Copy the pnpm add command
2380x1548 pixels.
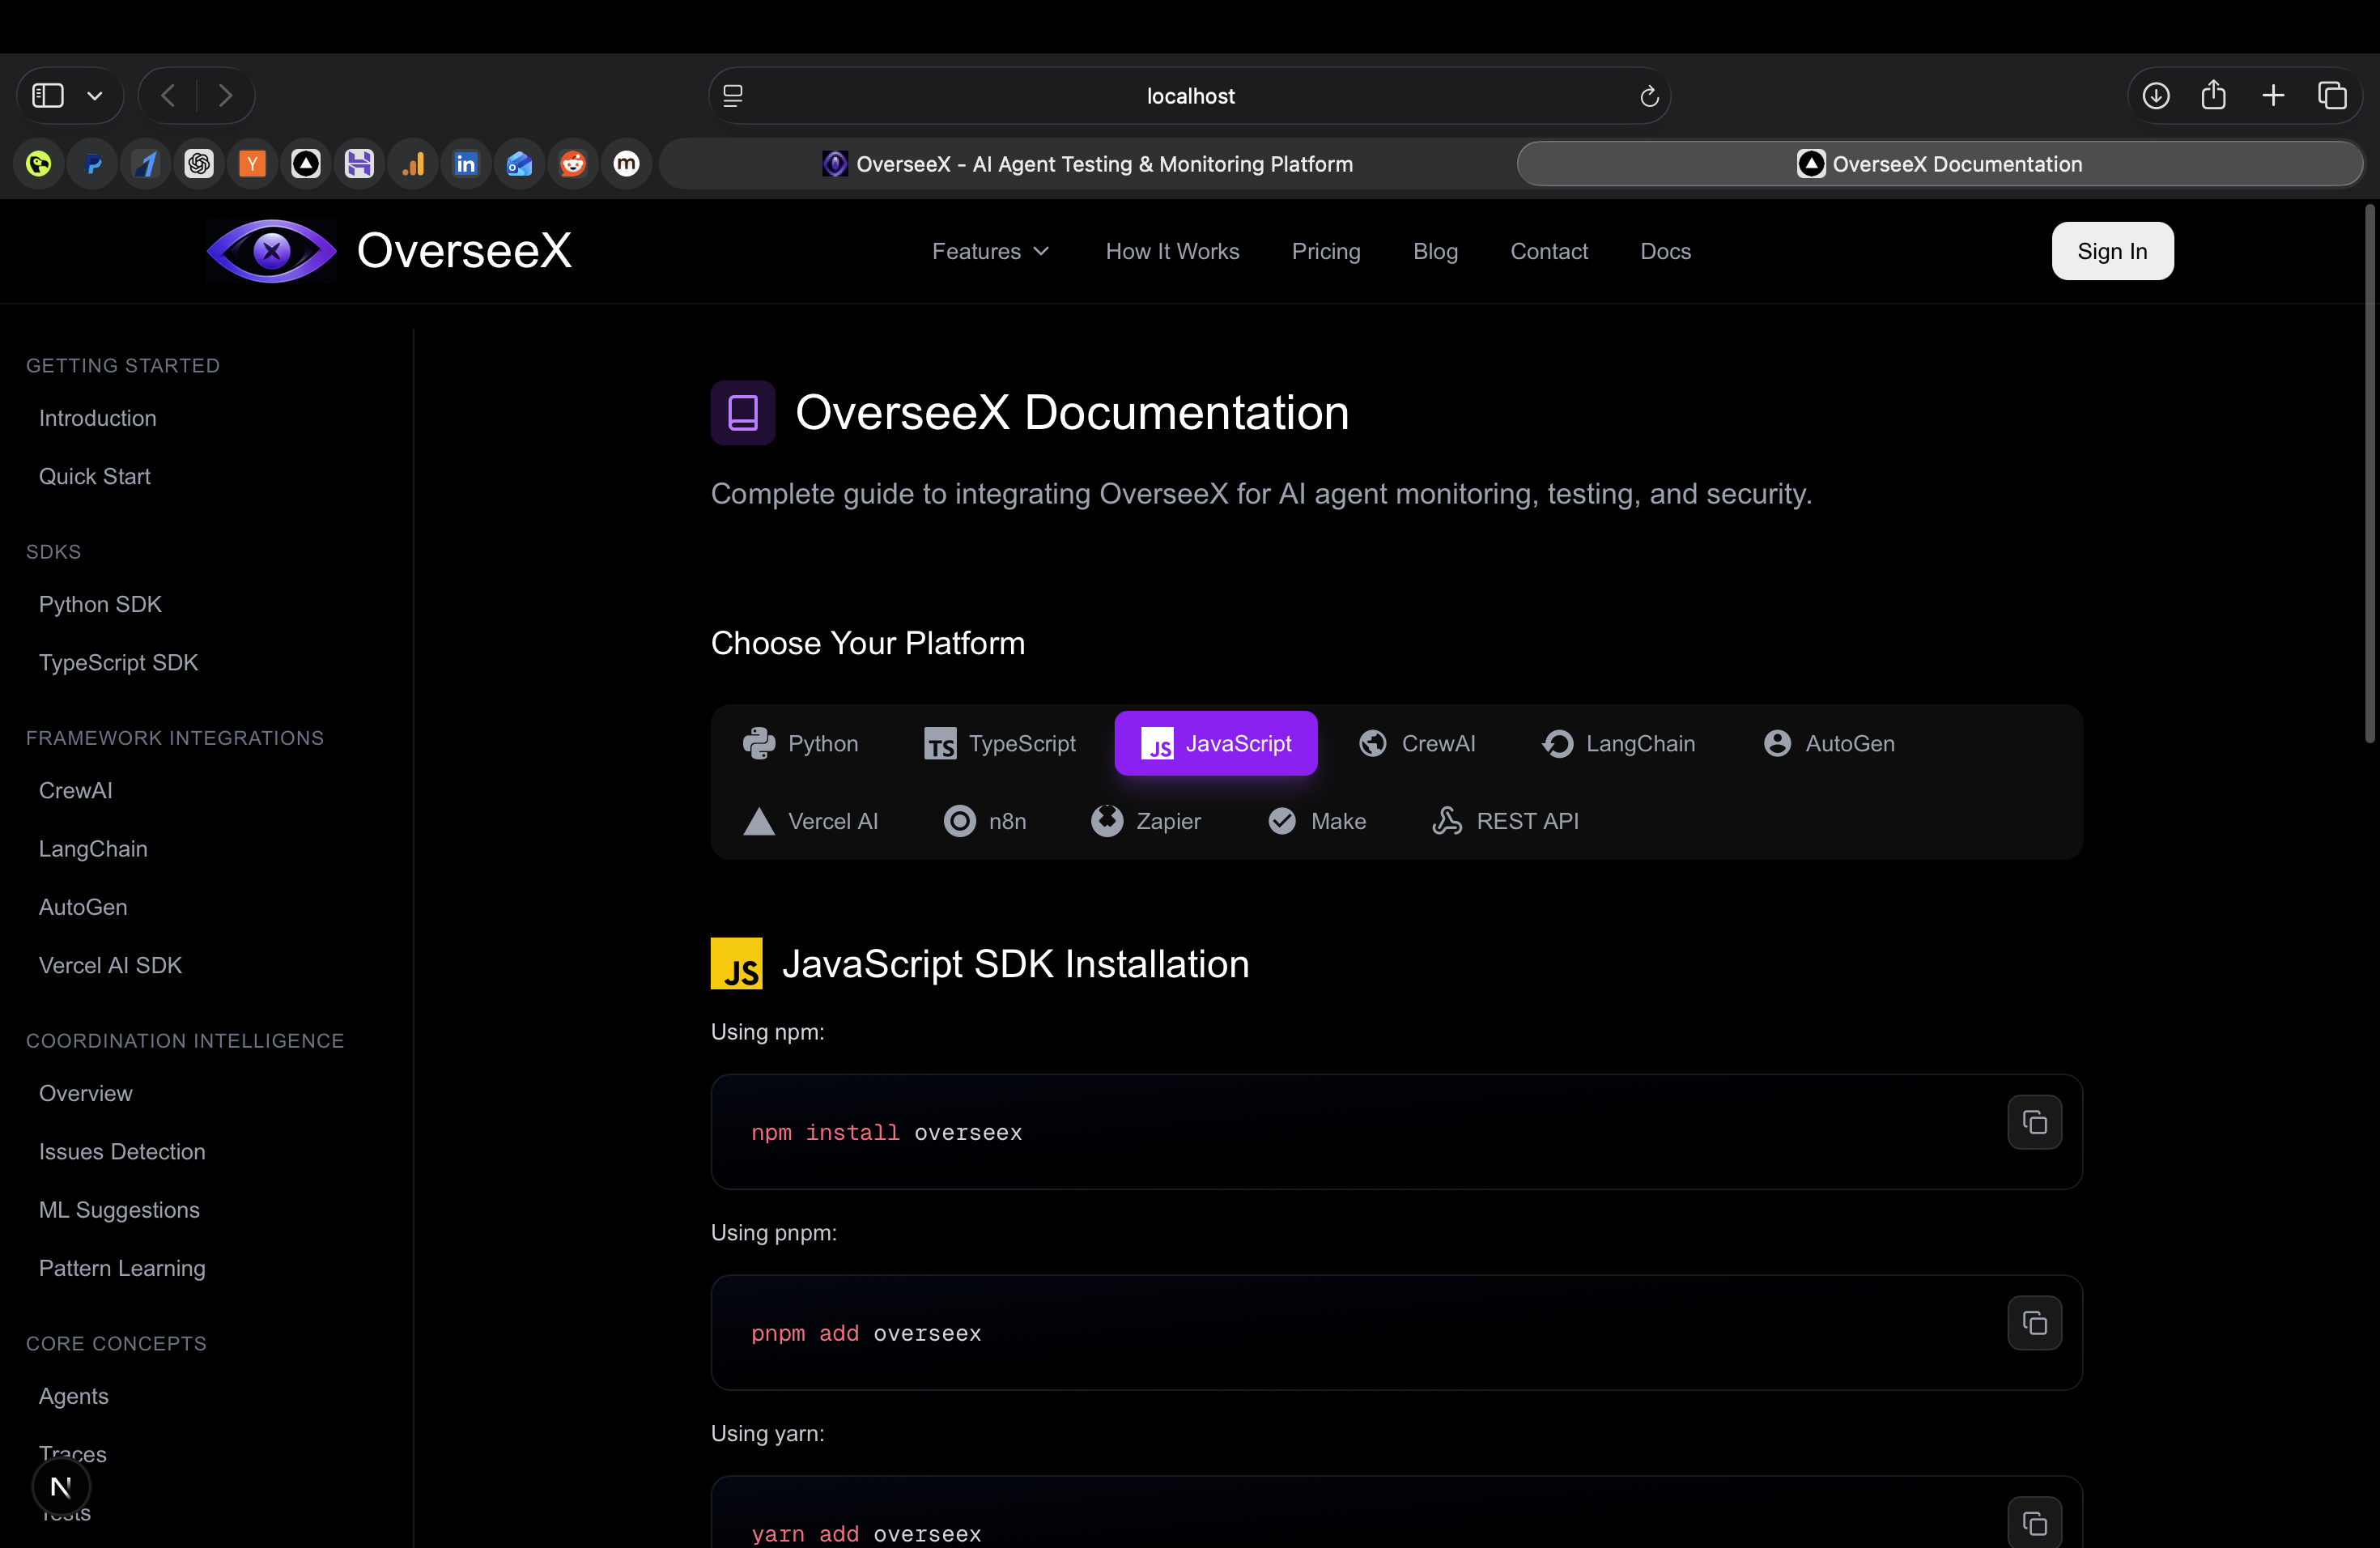click(2034, 1323)
